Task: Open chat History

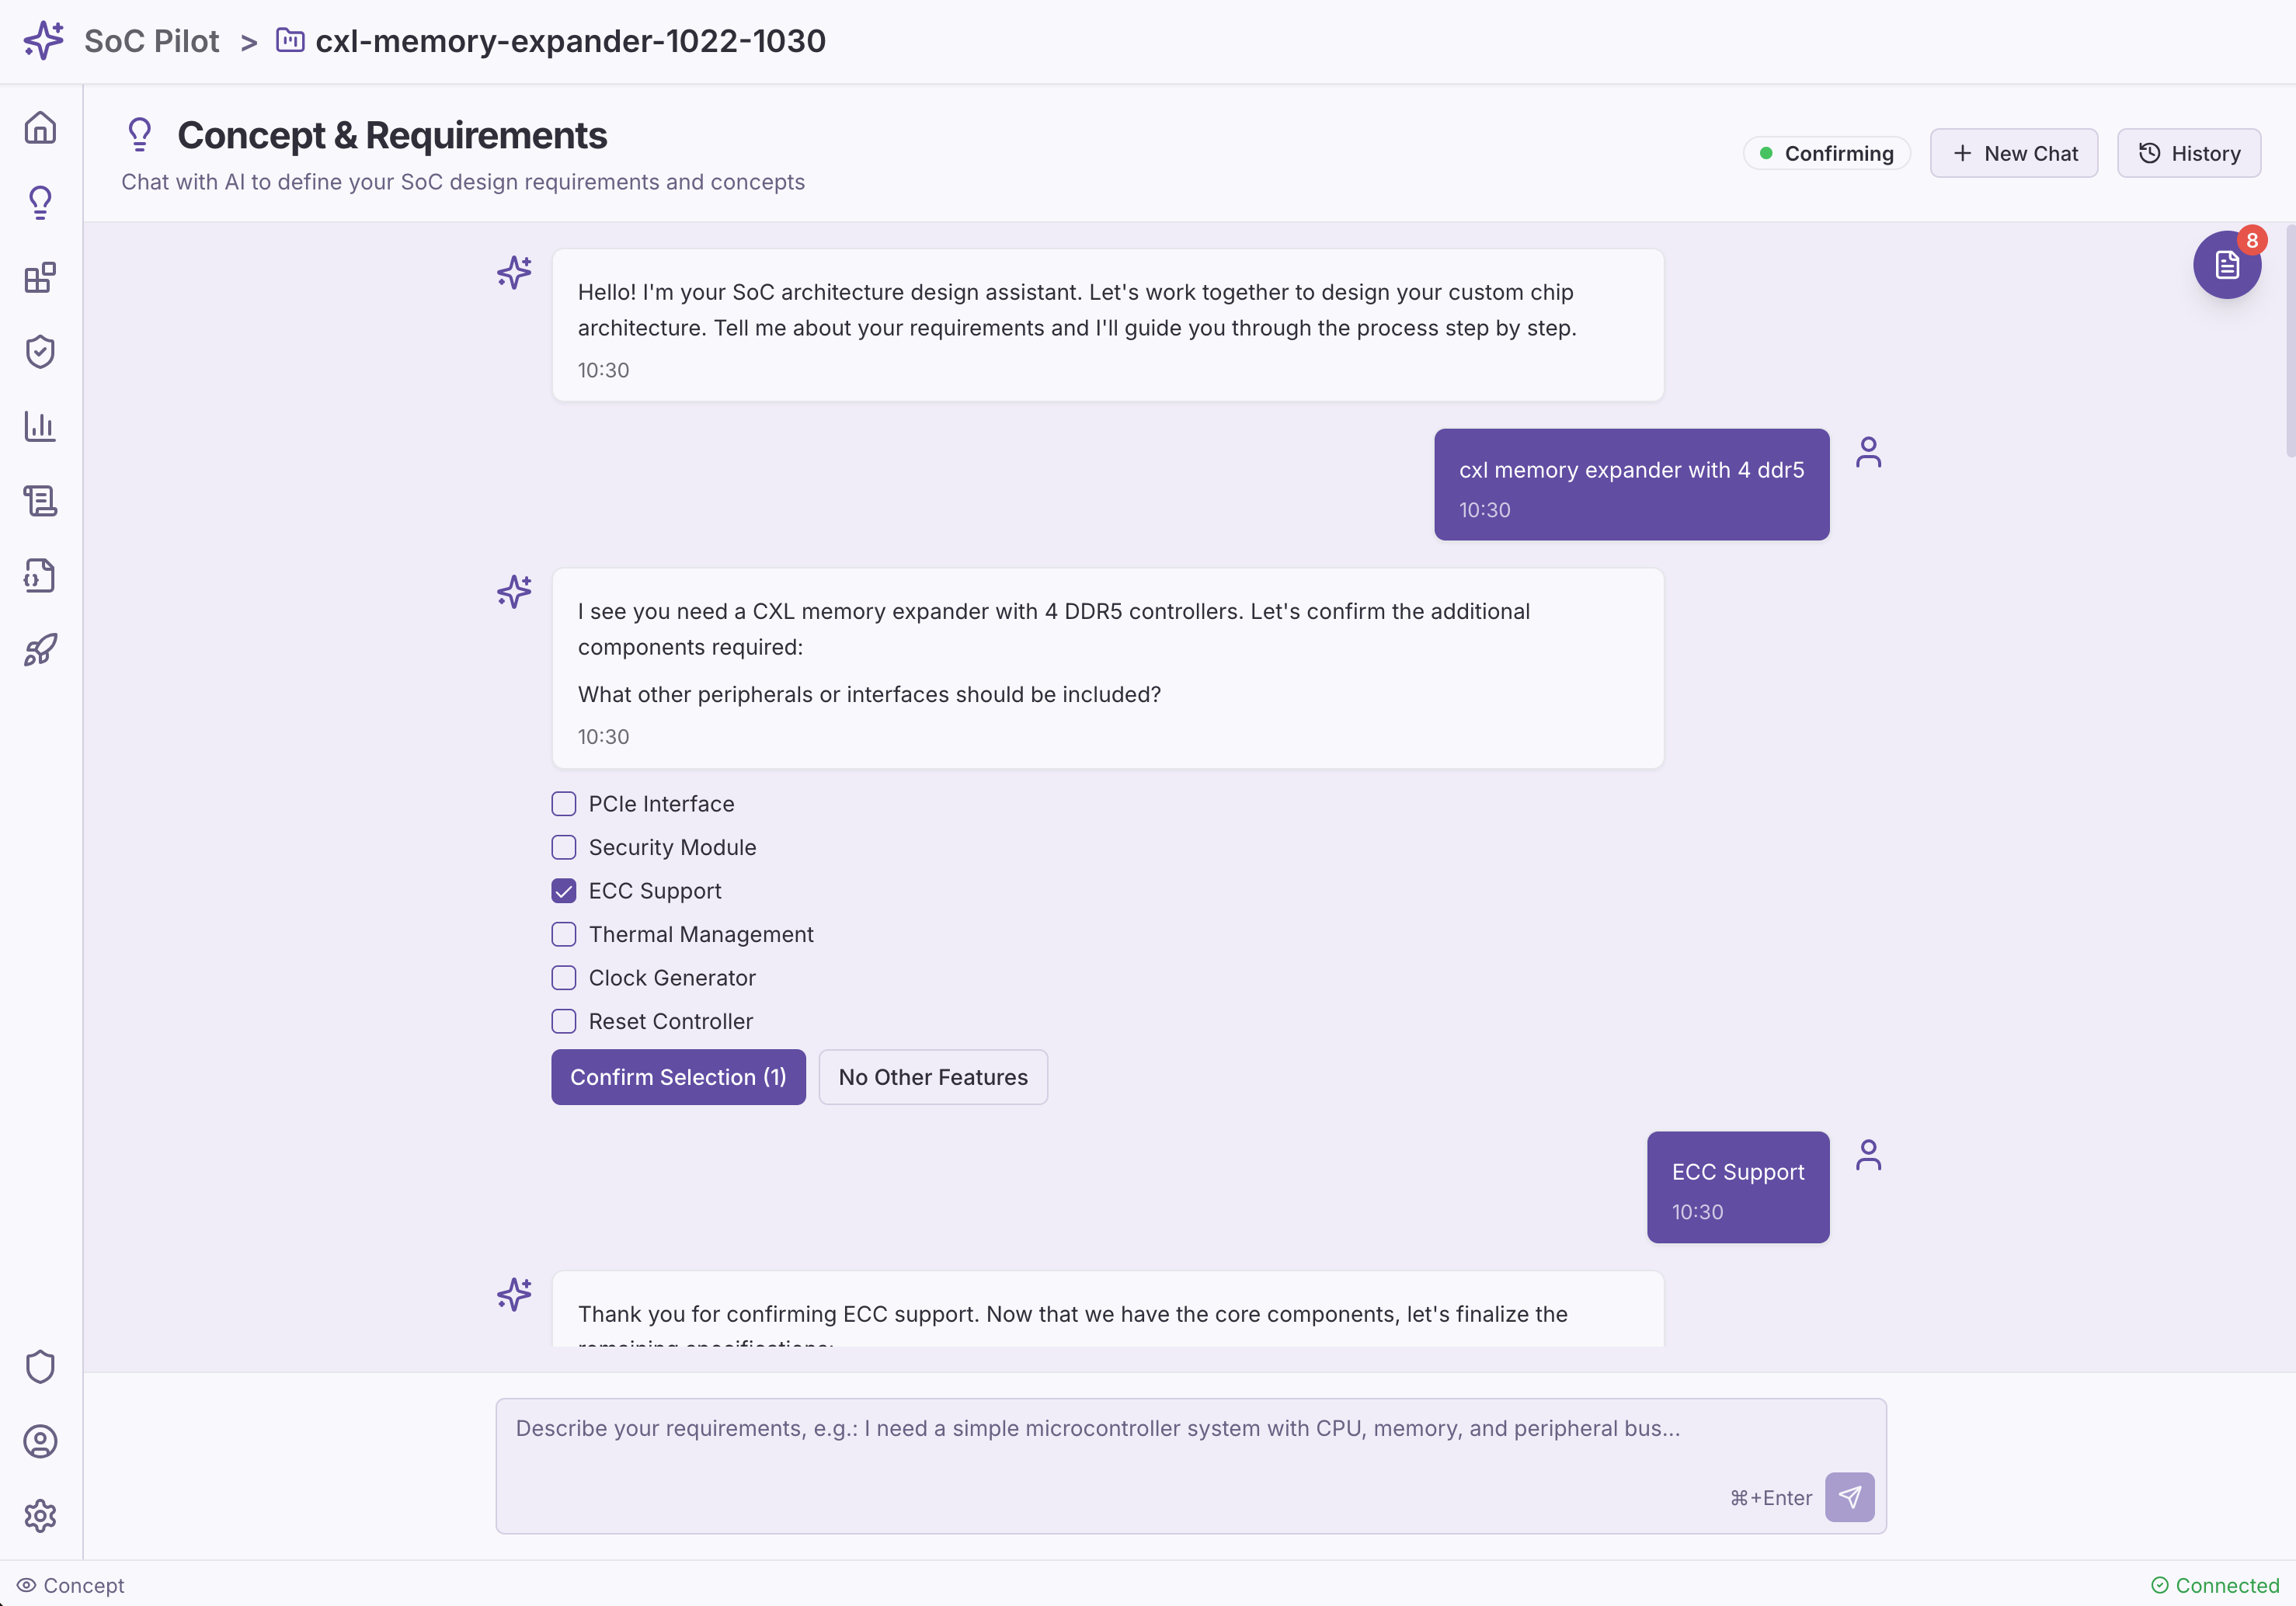Action: click(x=2188, y=153)
